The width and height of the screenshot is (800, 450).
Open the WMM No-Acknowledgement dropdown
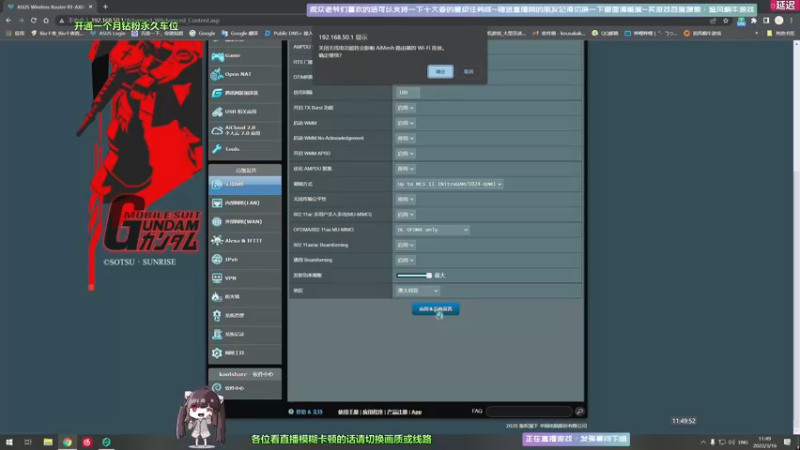click(x=405, y=138)
